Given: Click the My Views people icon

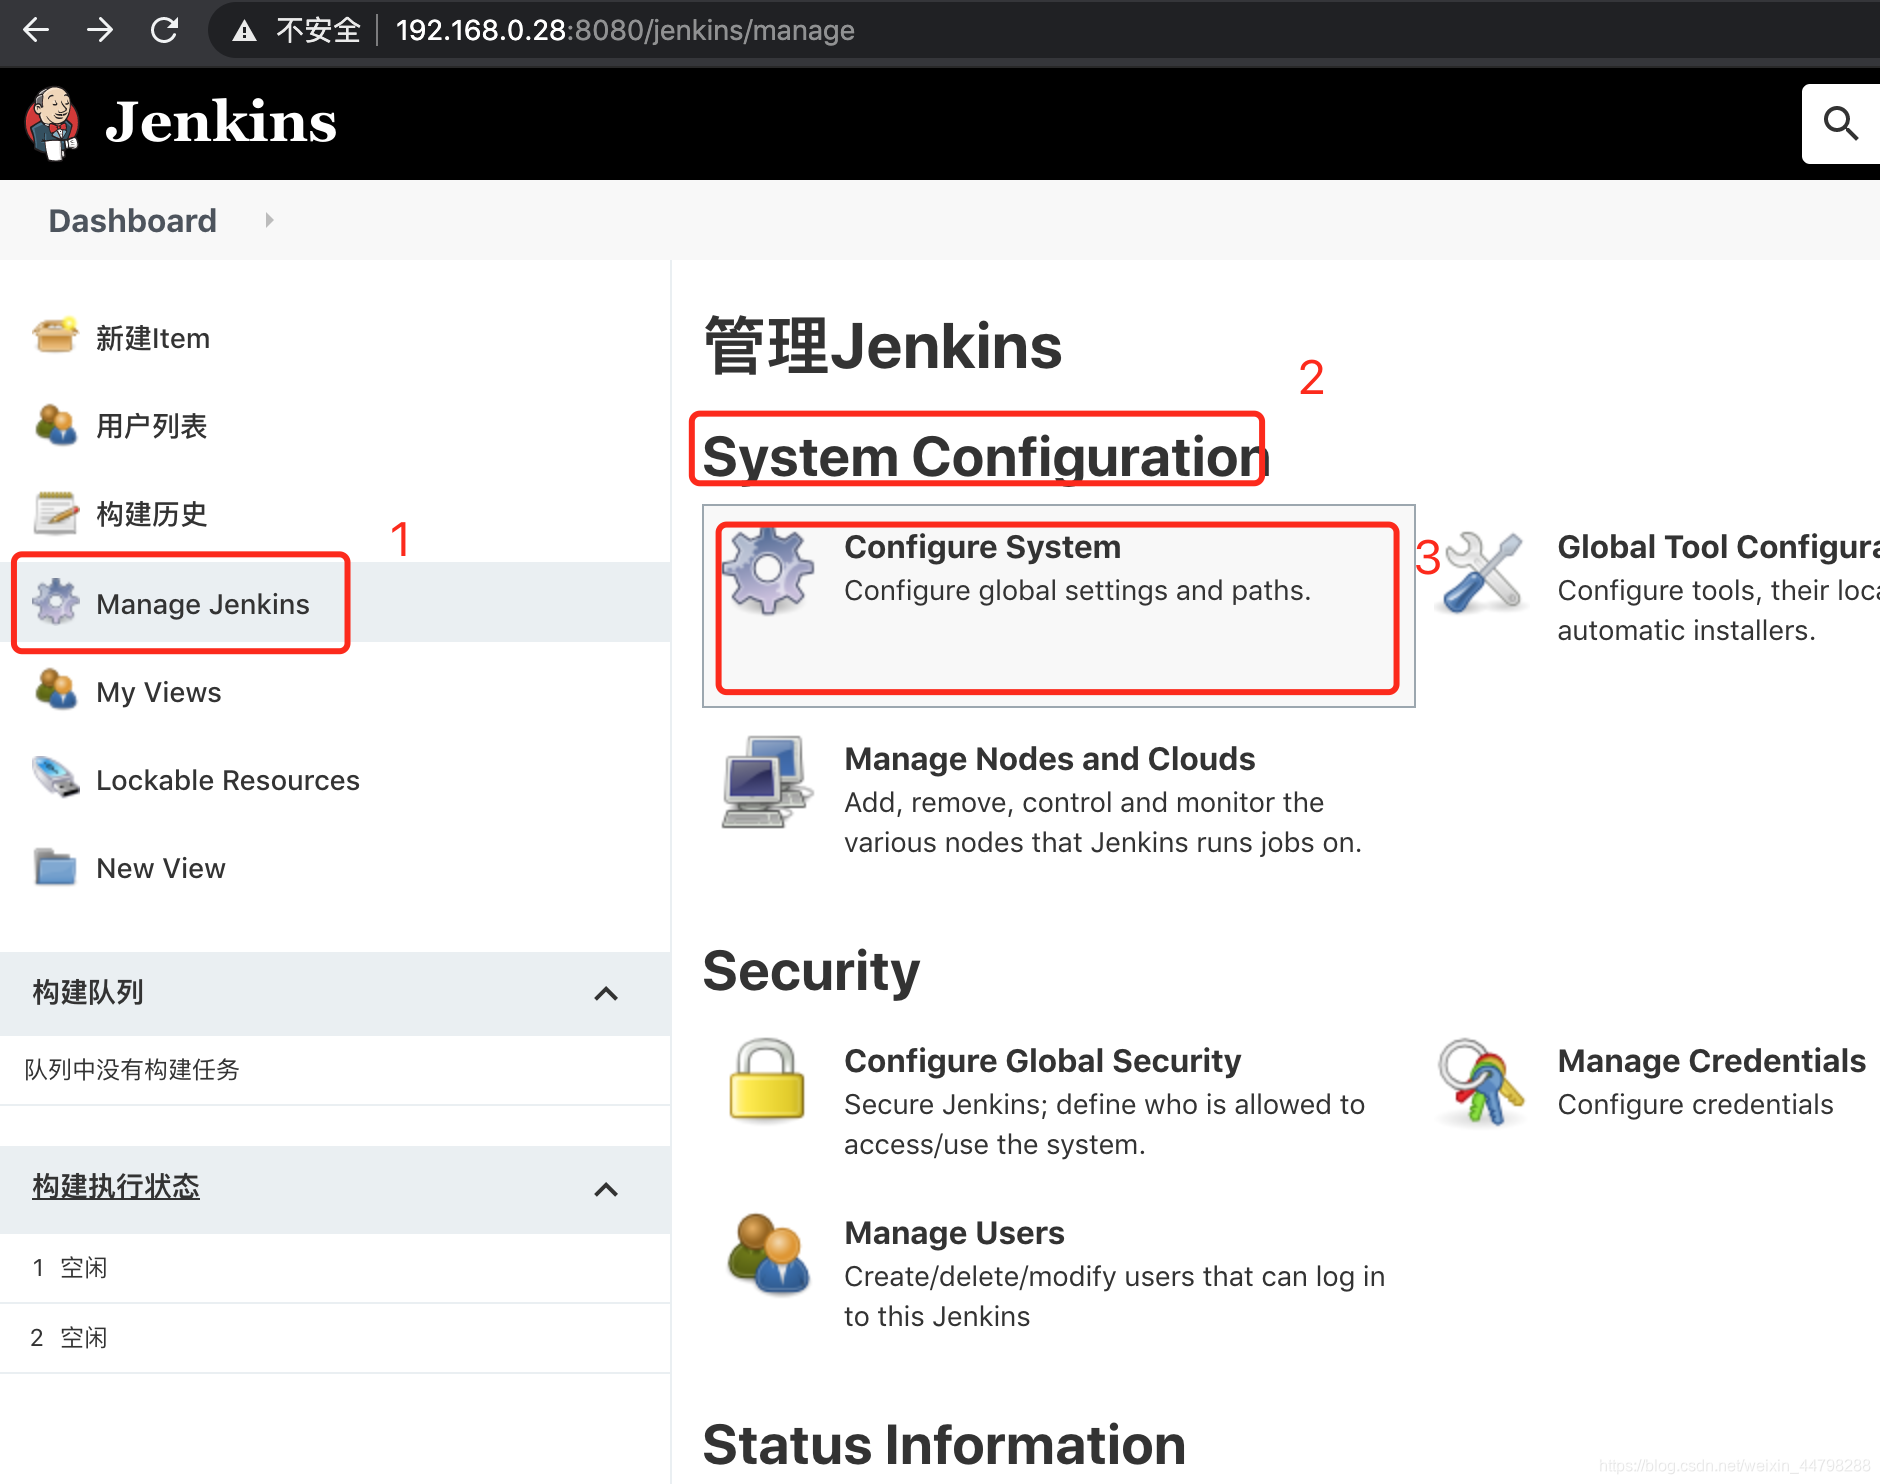Looking at the screenshot, I should [x=55, y=690].
